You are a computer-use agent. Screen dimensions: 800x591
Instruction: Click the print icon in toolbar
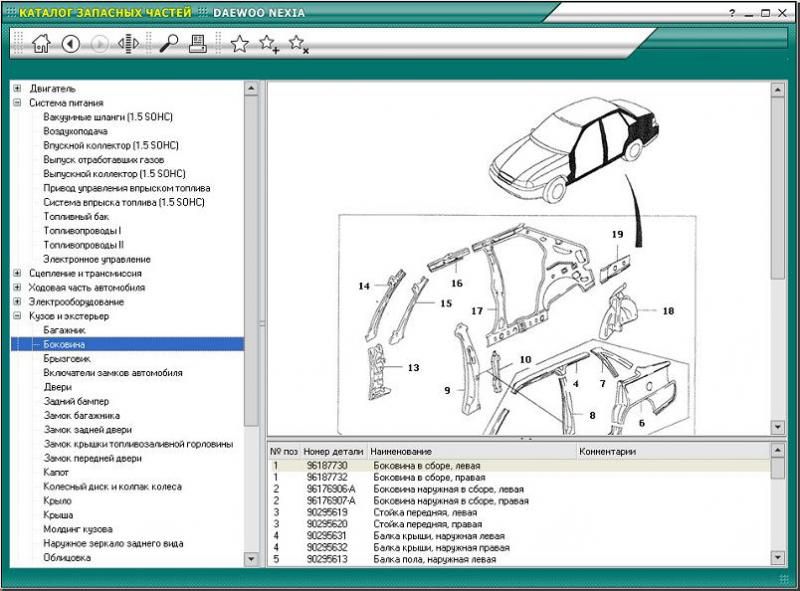tap(198, 43)
